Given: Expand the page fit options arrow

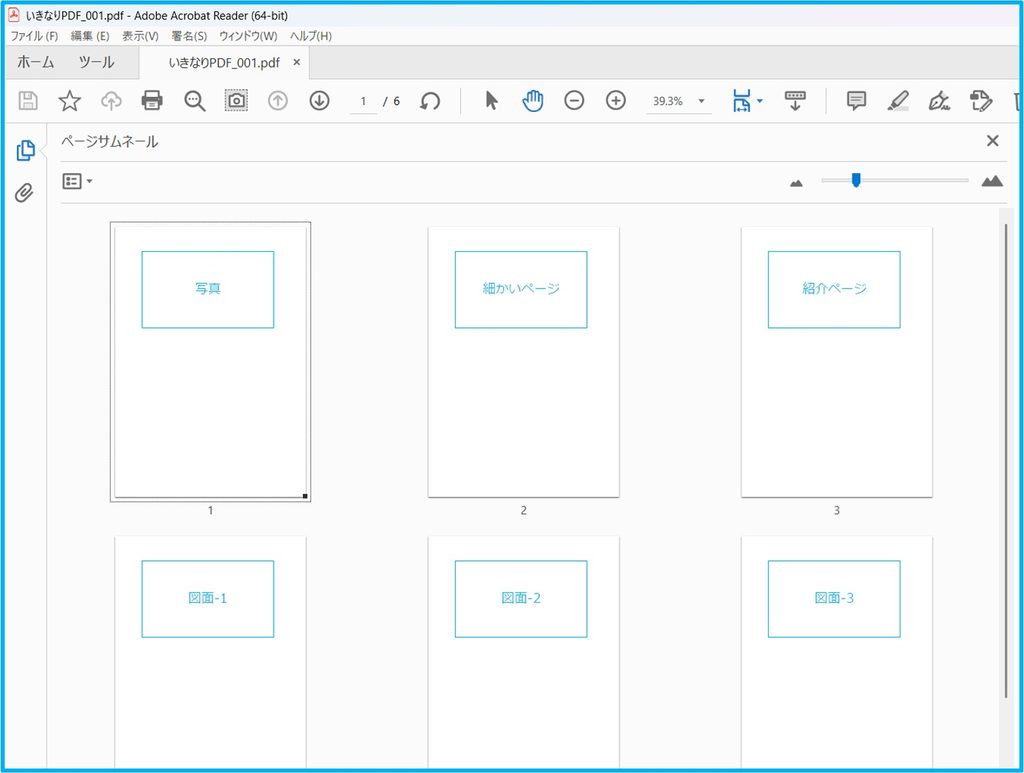Looking at the screenshot, I should [760, 101].
